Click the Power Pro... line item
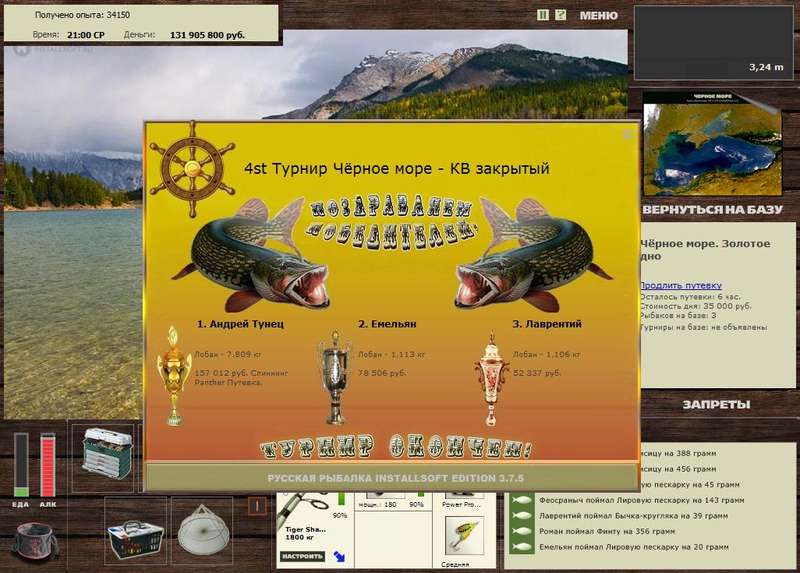The image size is (800, 573). (459, 504)
